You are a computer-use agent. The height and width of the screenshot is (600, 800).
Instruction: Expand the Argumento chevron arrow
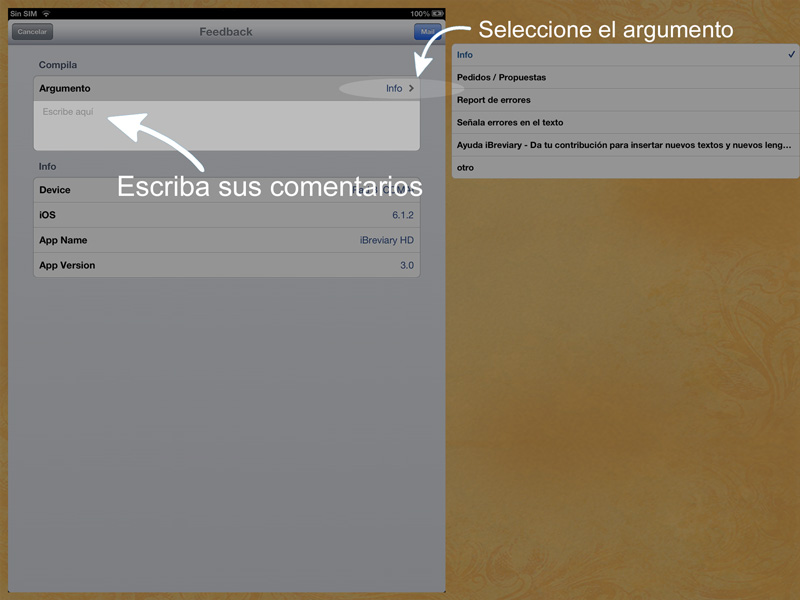click(411, 89)
